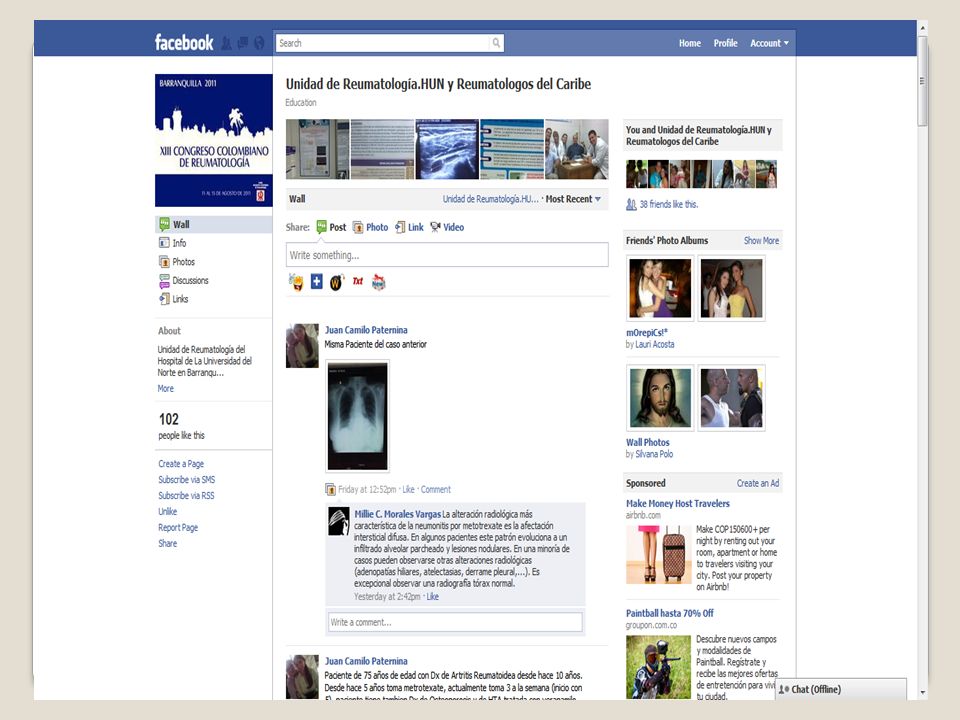The width and height of the screenshot is (960, 720).
Task: Click Share link in left sidebar
Action: coord(167,543)
